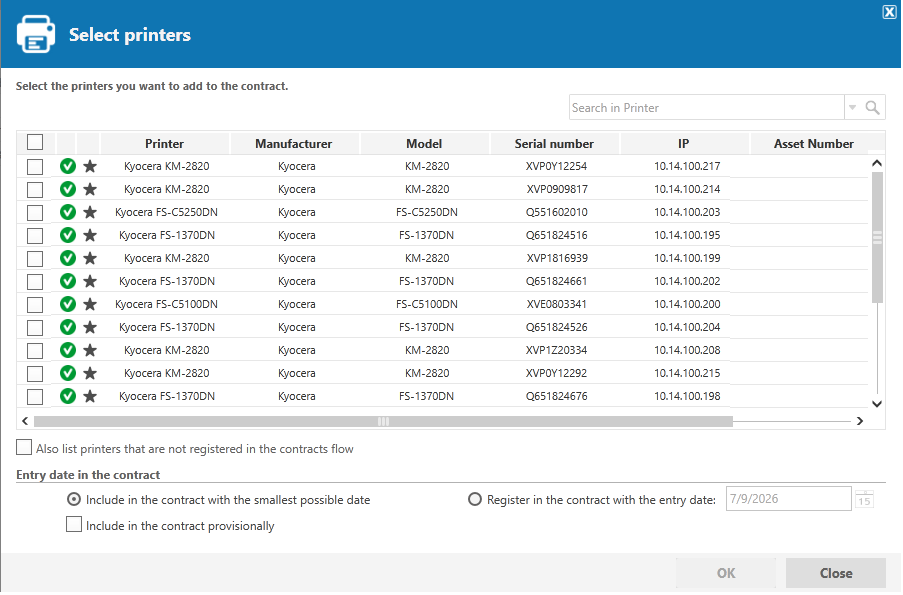Click the horizontal scrollbar thumb

384,422
